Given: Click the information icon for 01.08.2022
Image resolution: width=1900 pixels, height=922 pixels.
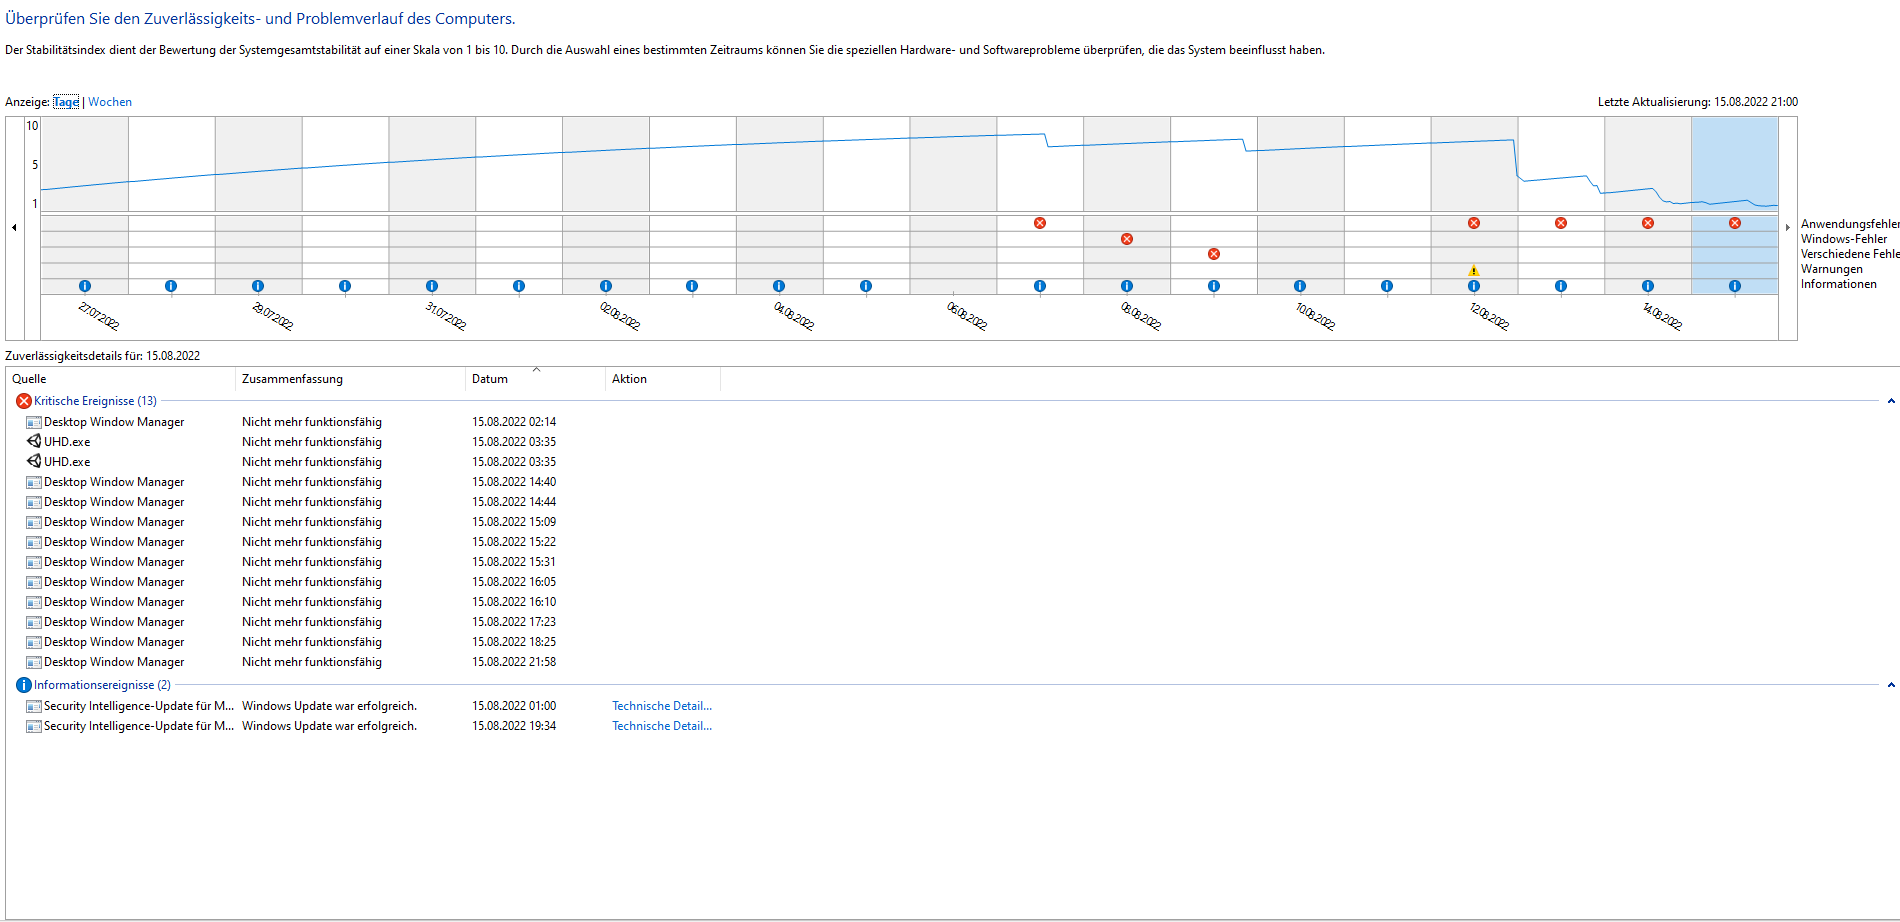Looking at the screenshot, I should pos(519,286).
